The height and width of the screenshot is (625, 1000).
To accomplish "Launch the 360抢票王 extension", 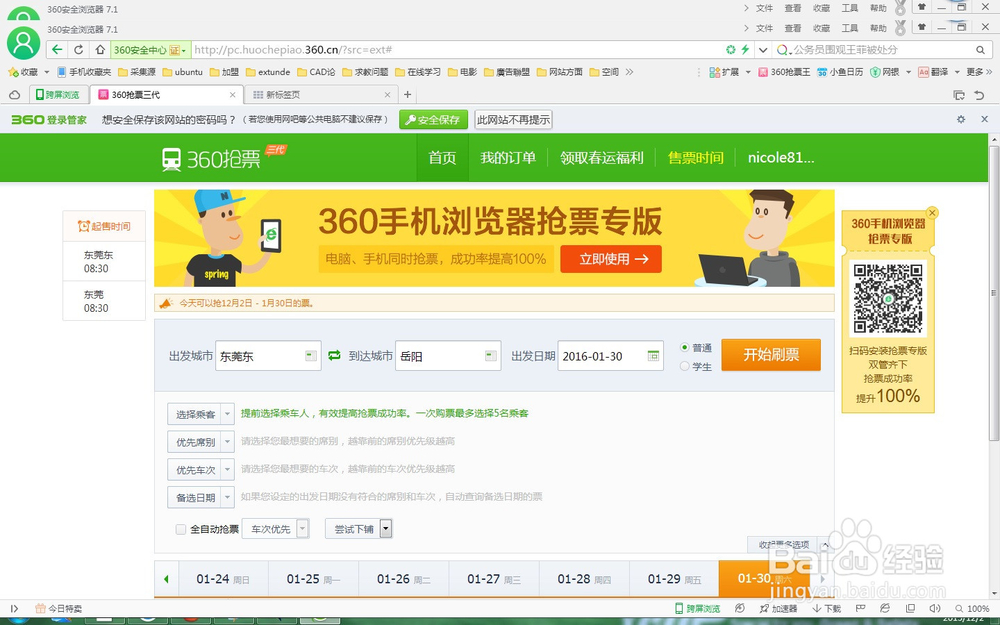I will [784, 72].
